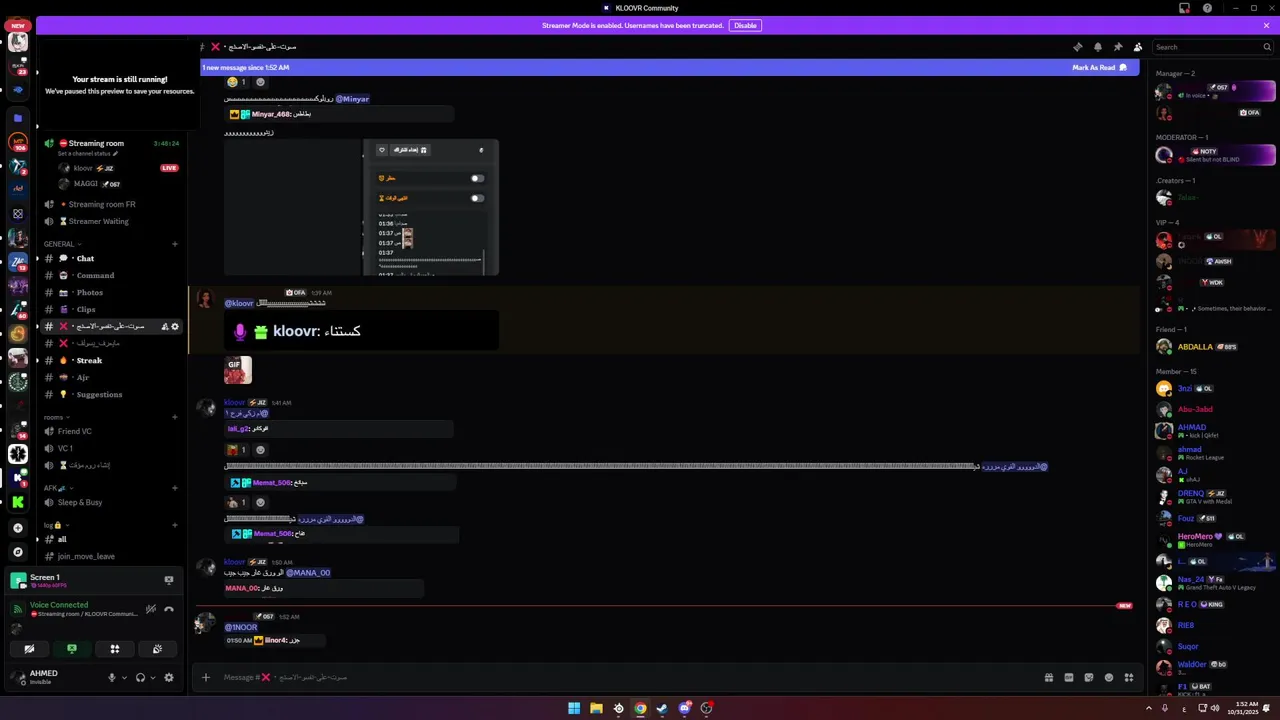Disable Streamer Mode button in banner

pyautogui.click(x=745, y=25)
